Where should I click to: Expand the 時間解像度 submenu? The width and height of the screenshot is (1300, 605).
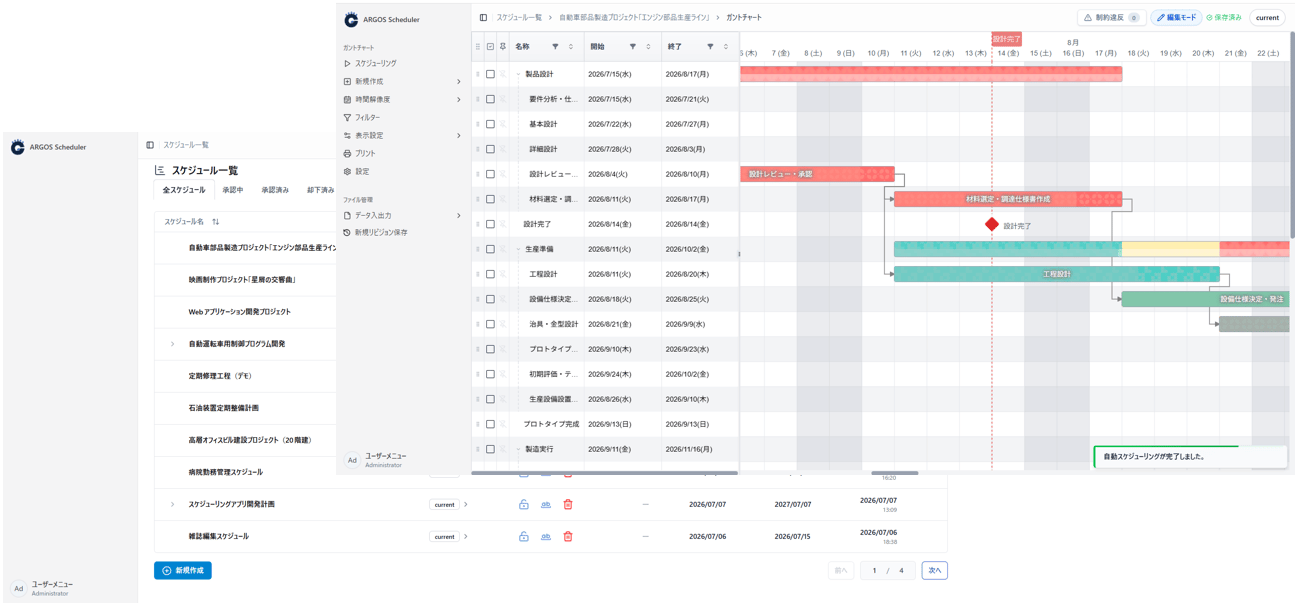coord(459,100)
